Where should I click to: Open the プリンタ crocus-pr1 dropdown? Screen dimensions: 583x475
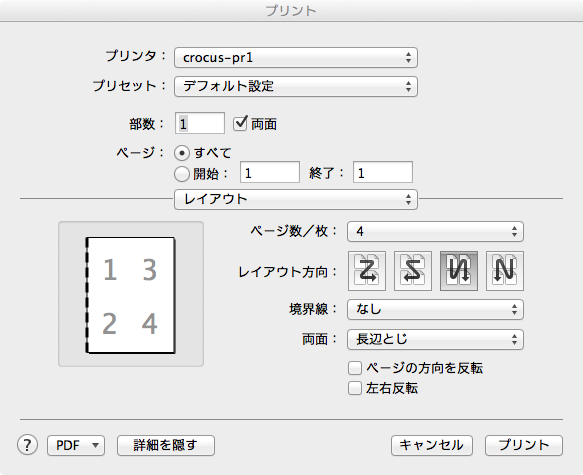[x=296, y=58]
